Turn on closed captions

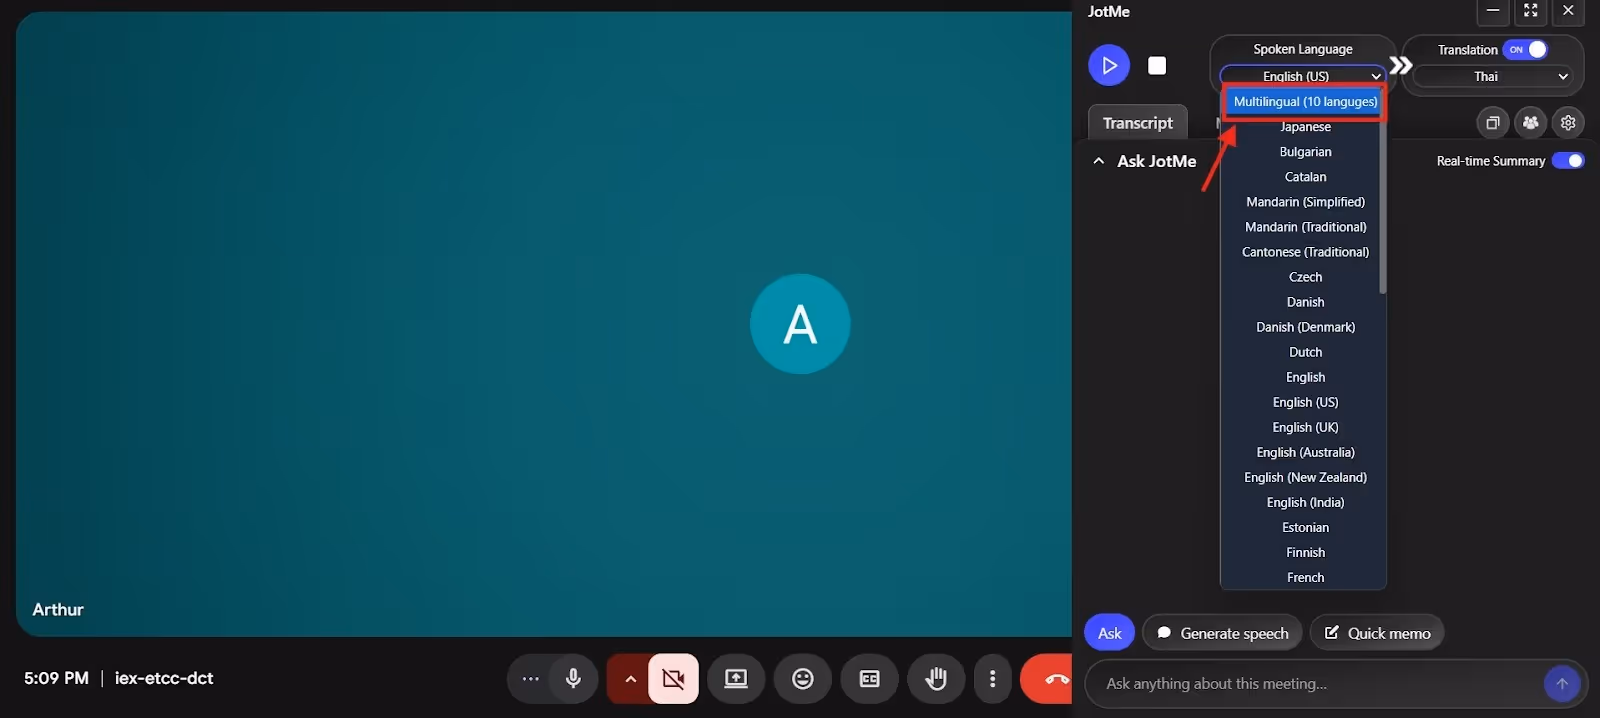tap(870, 679)
